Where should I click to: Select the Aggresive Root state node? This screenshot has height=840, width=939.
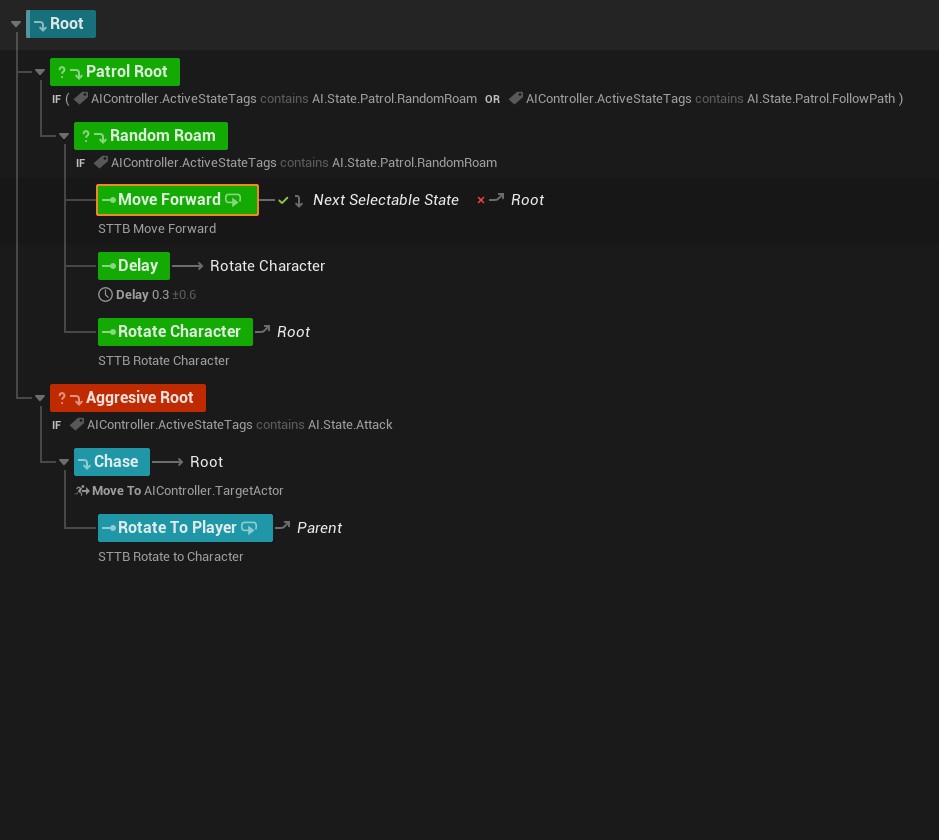128,398
